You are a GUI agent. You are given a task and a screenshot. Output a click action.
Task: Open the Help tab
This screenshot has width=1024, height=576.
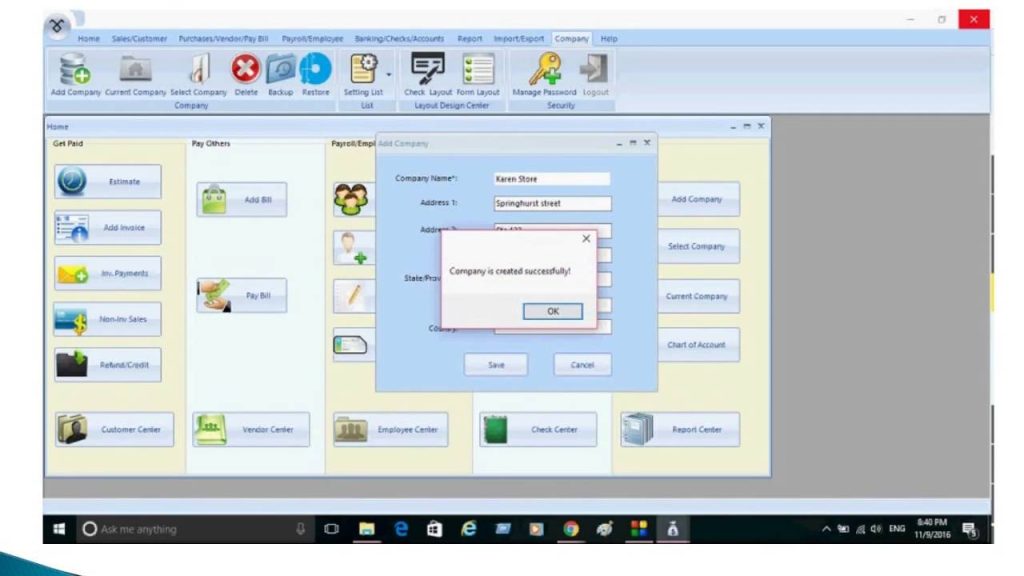pos(609,39)
